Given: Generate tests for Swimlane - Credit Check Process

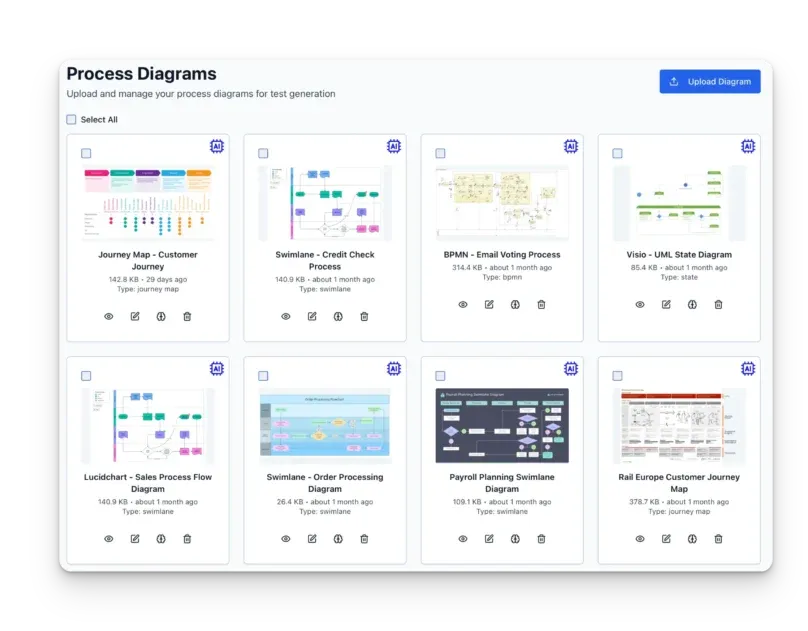Looking at the screenshot, I should pos(338,316).
